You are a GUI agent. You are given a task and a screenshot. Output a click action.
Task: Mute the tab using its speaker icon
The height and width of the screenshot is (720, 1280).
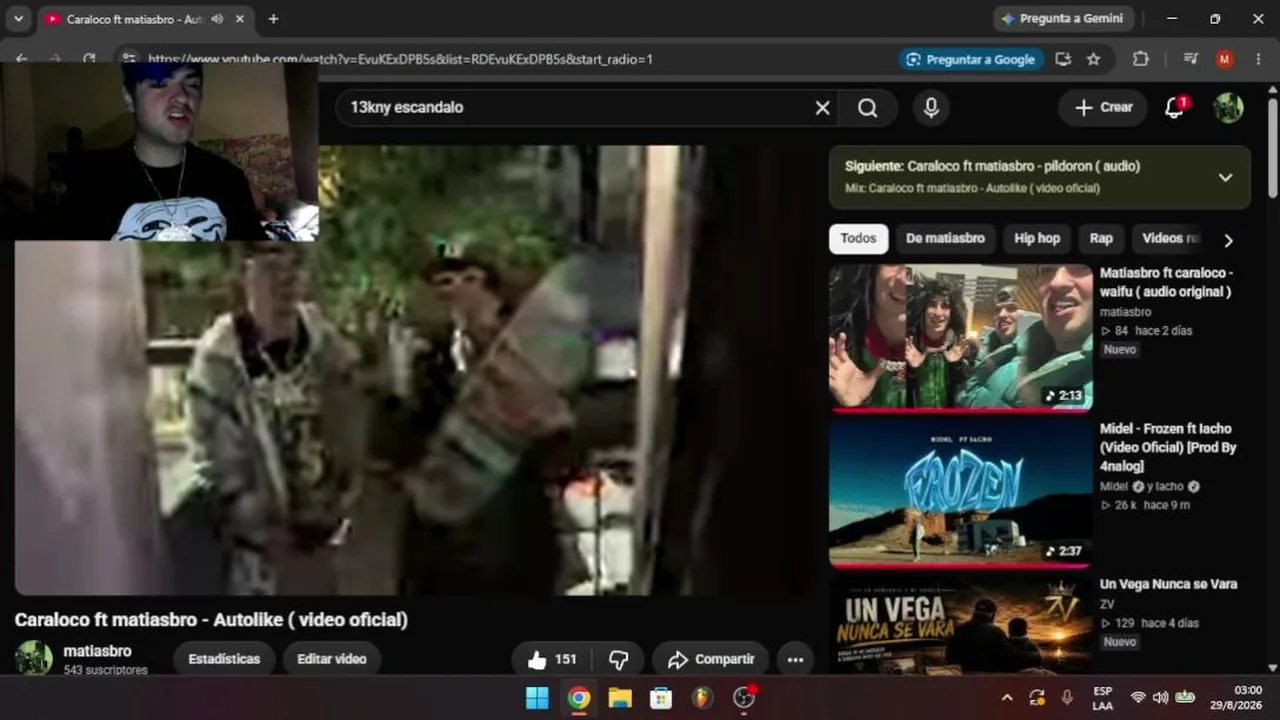point(217,19)
